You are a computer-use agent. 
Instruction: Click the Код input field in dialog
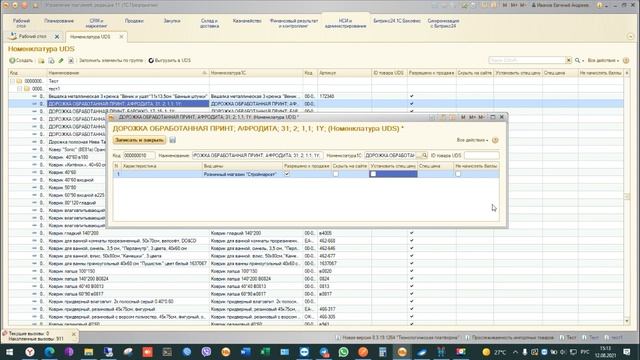click(x=139, y=156)
